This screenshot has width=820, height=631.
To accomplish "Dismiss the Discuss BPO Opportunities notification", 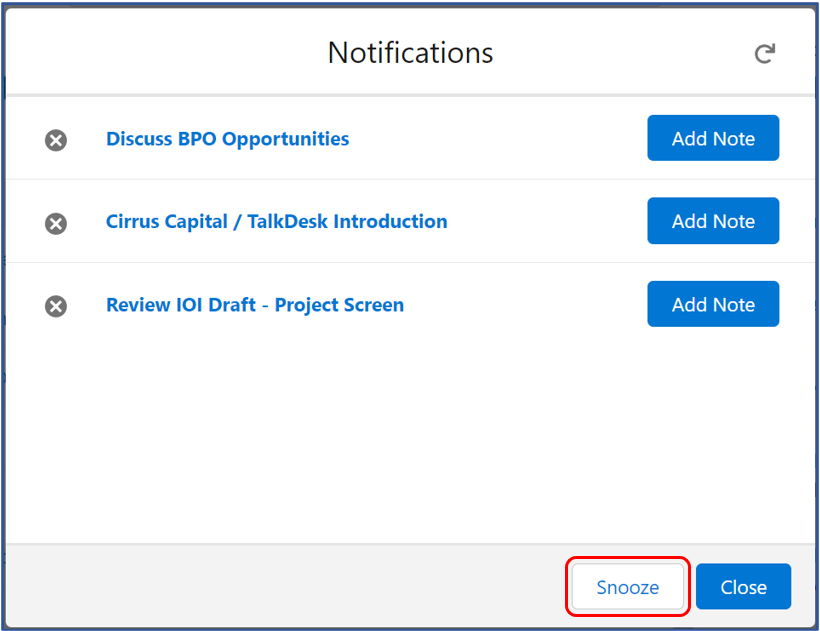I will pyautogui.click(x=56, y=140).
